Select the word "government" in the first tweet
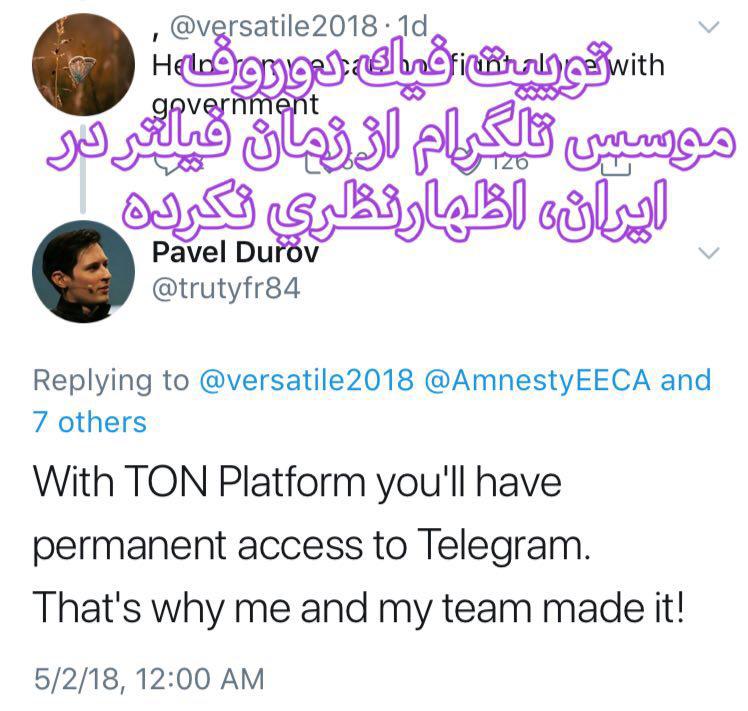 235,106
